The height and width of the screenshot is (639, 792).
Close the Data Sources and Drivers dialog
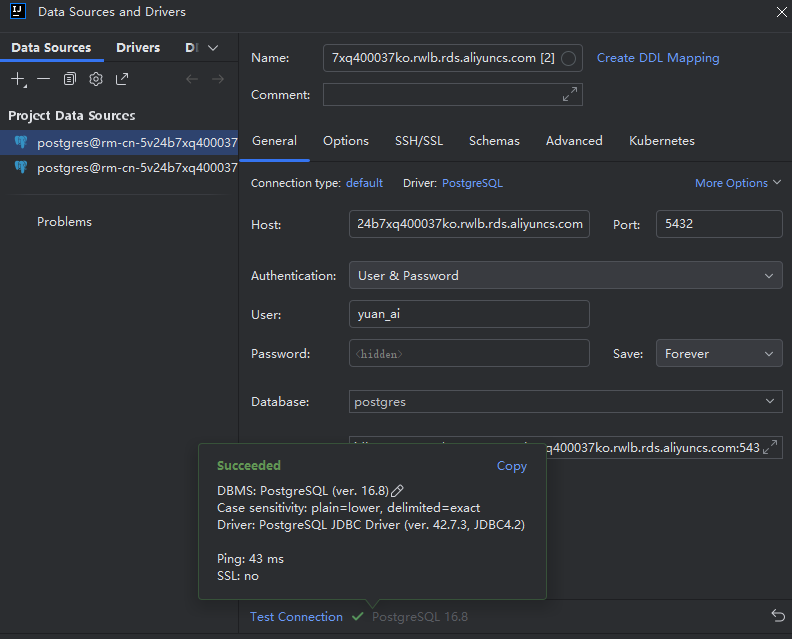[x=781, y=12]
